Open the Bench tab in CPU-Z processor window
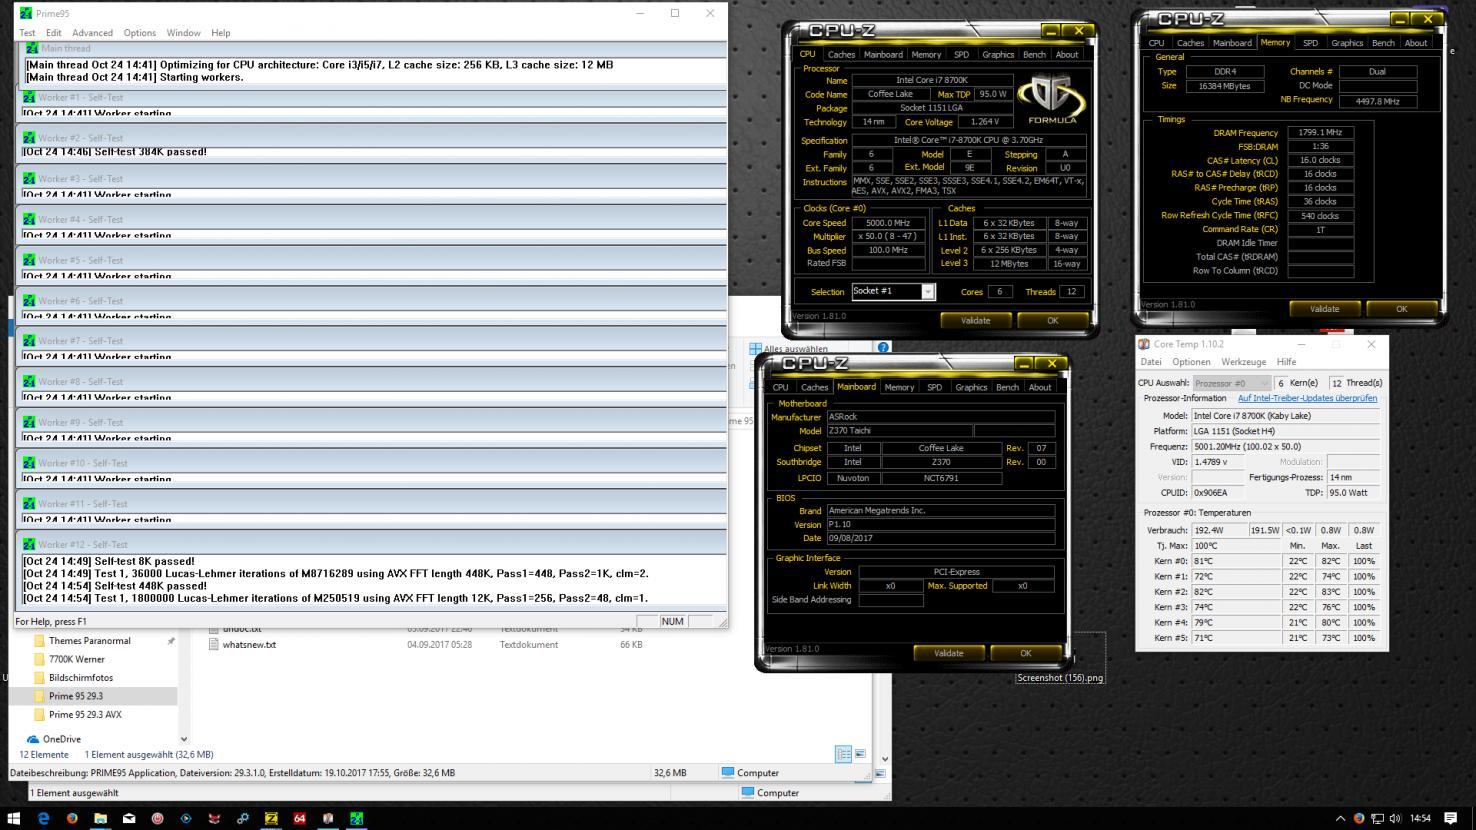This screenshot has width=1476, height=830. tap(1034, 55)
